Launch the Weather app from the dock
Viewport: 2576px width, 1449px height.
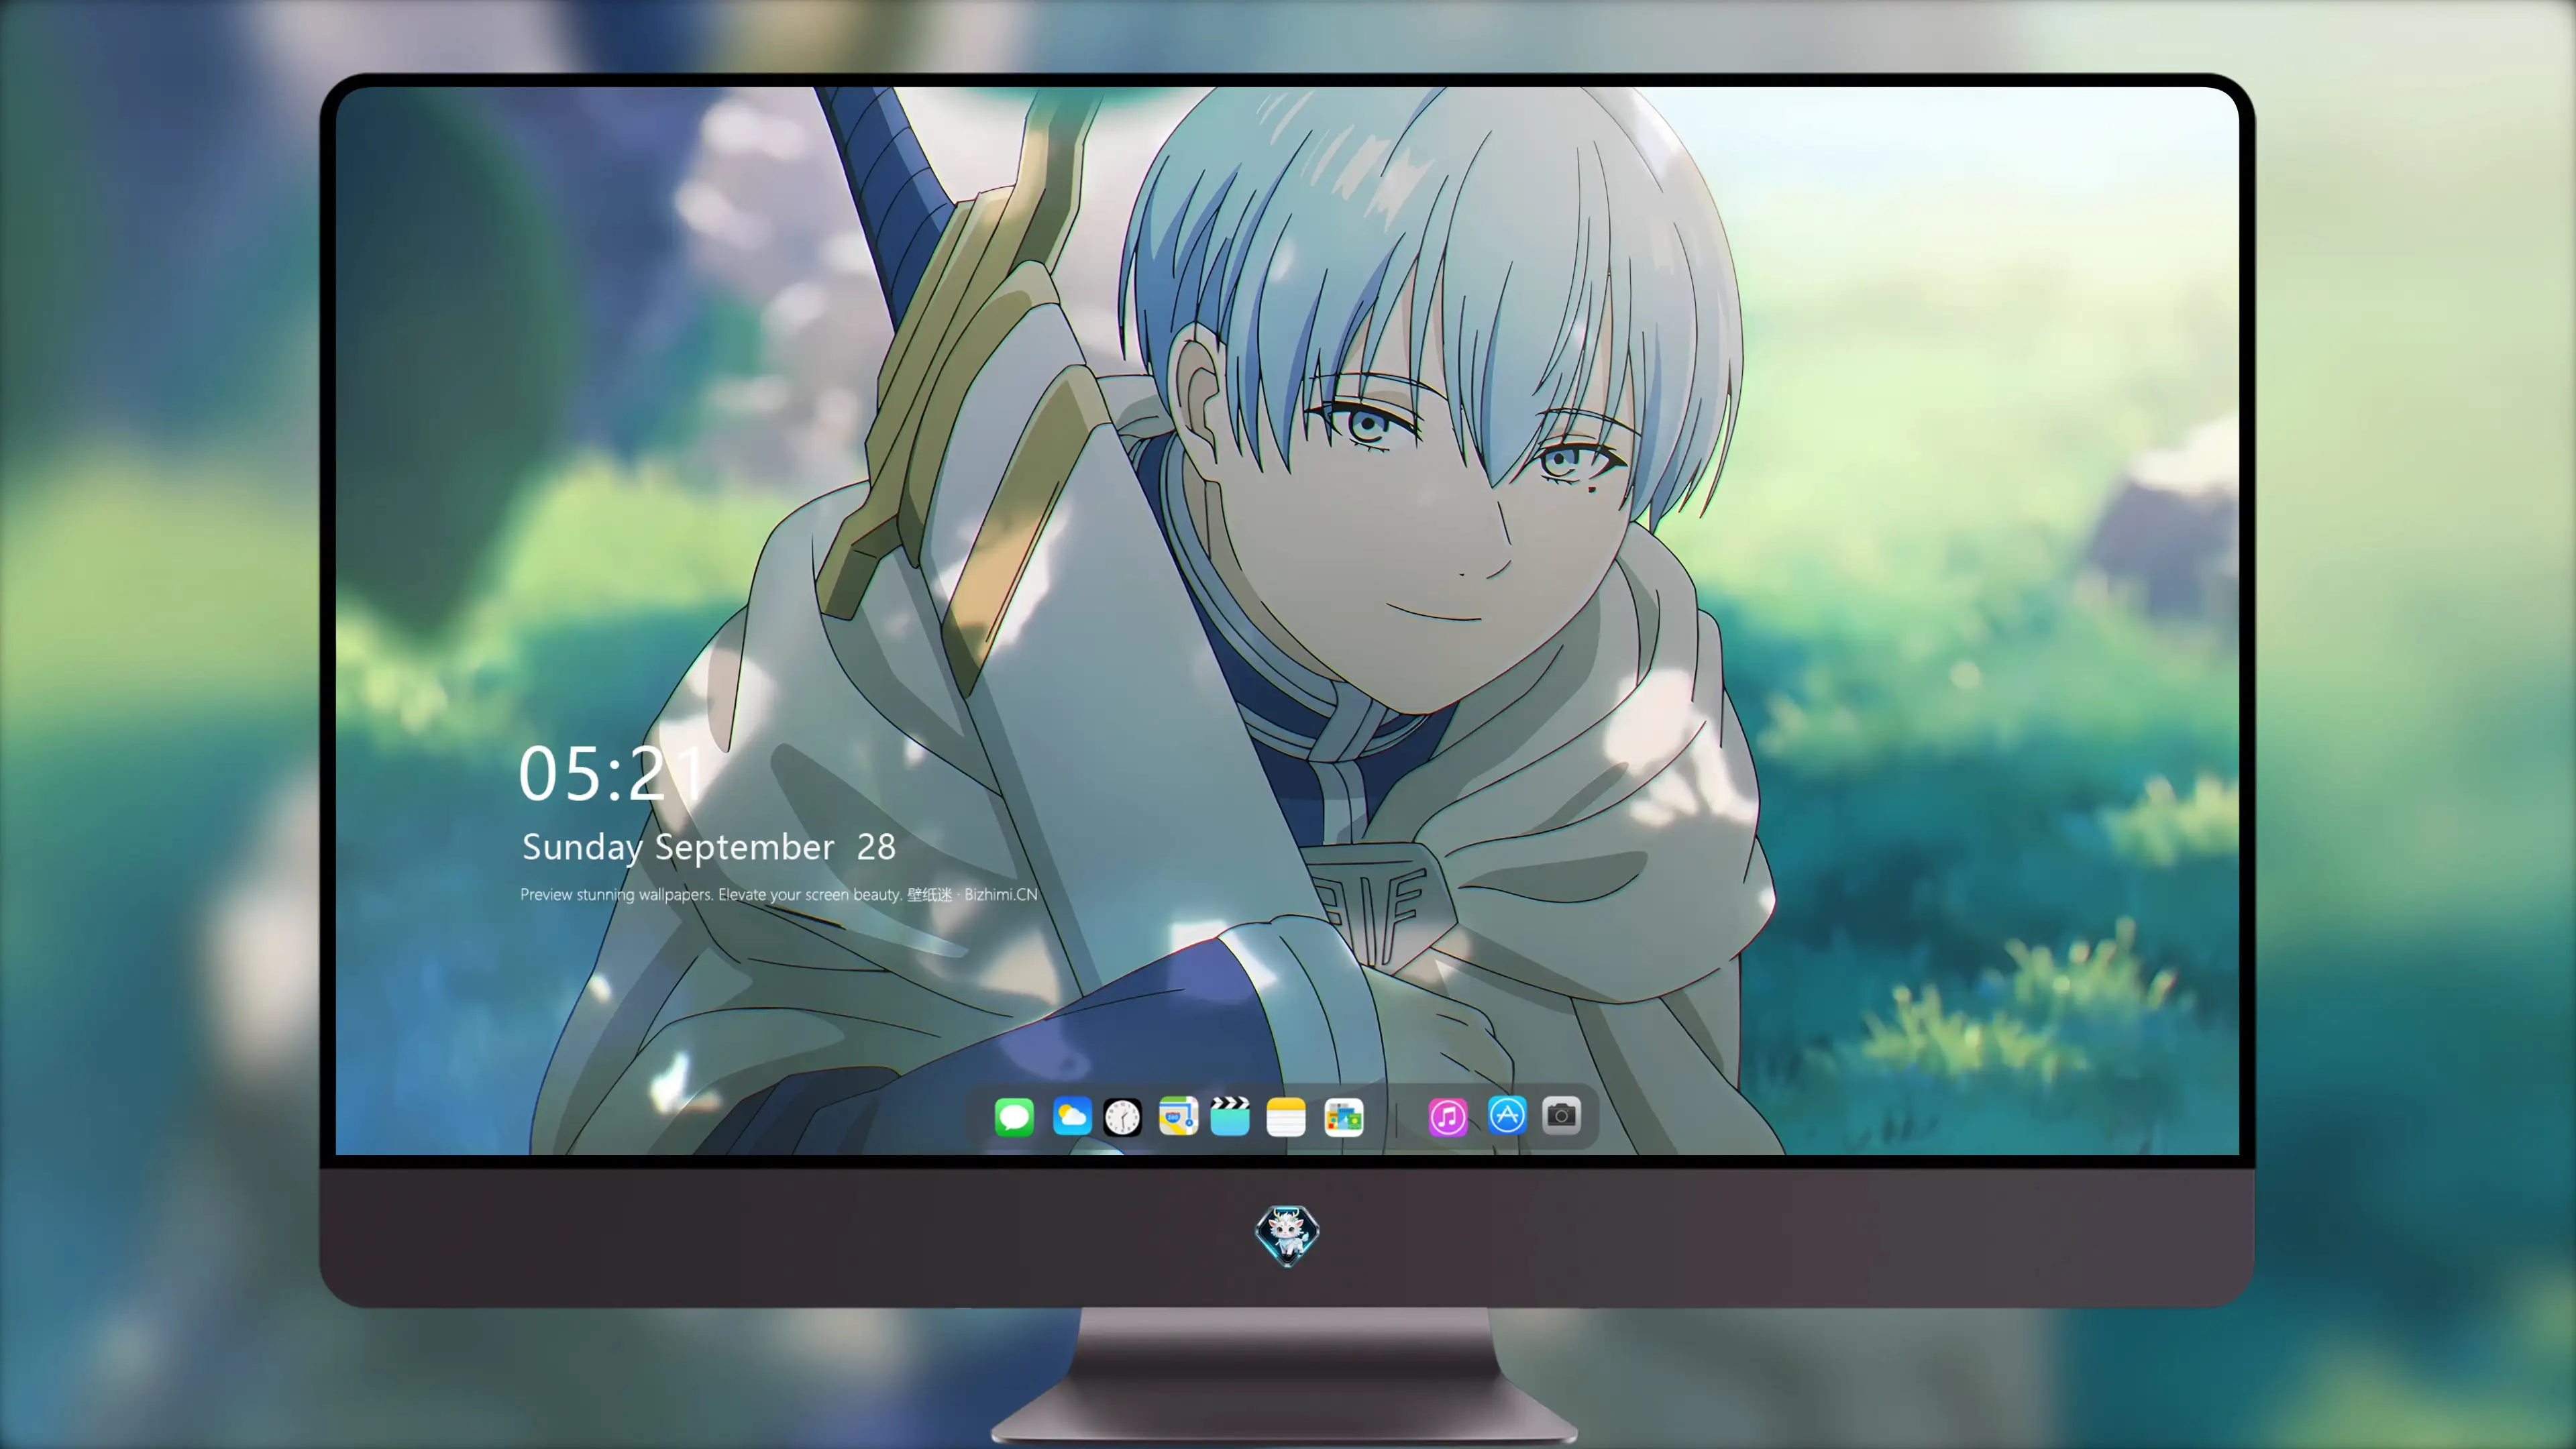1072,1116
